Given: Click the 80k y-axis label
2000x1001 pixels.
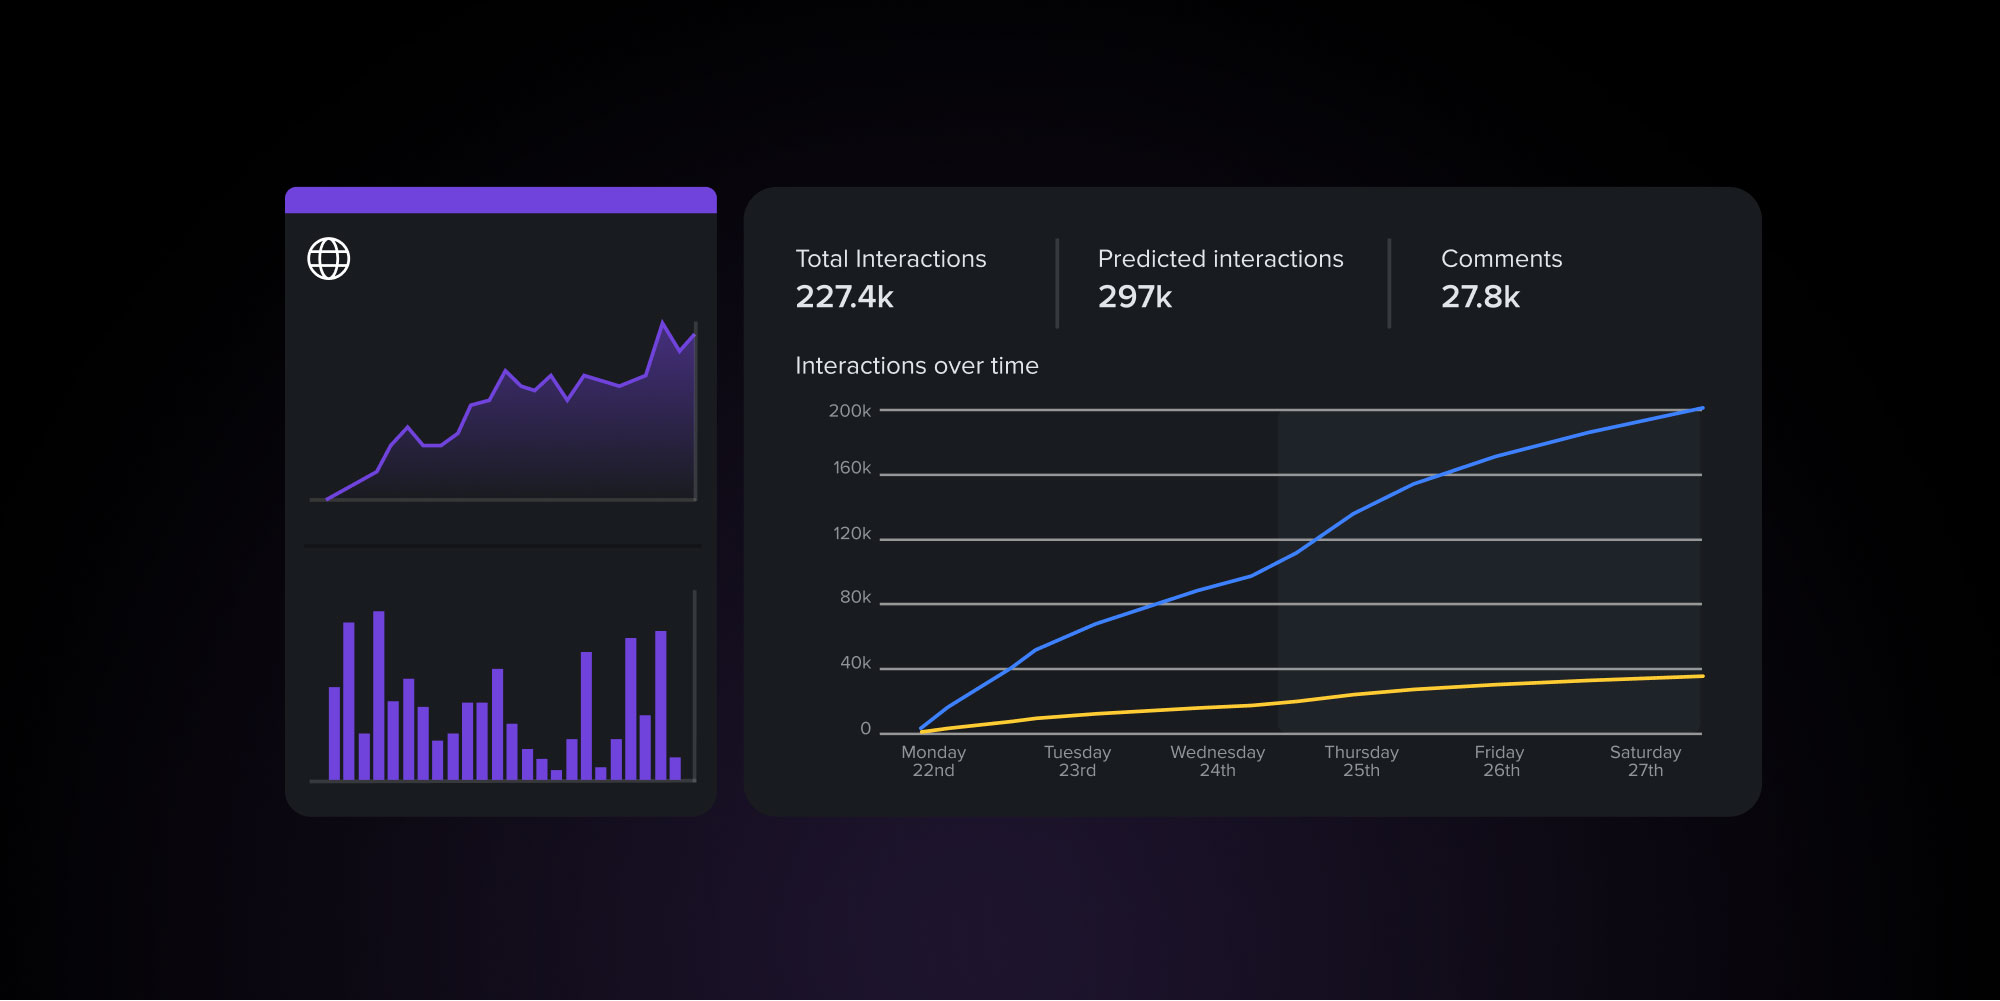Looking at the screenshot, I should 855,597.
